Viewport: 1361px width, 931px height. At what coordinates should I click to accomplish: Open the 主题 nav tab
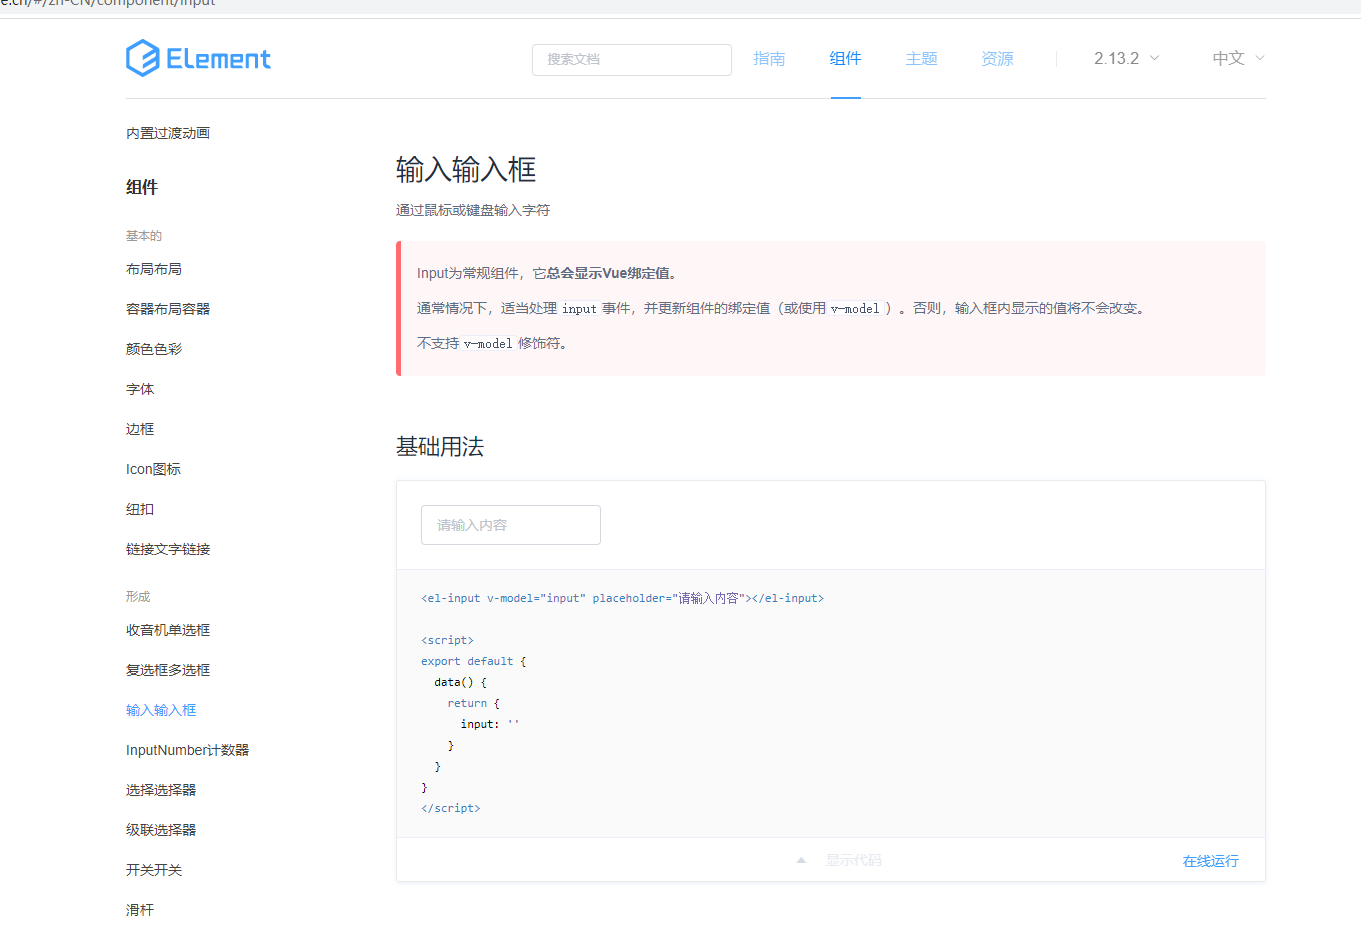[921, 59]
